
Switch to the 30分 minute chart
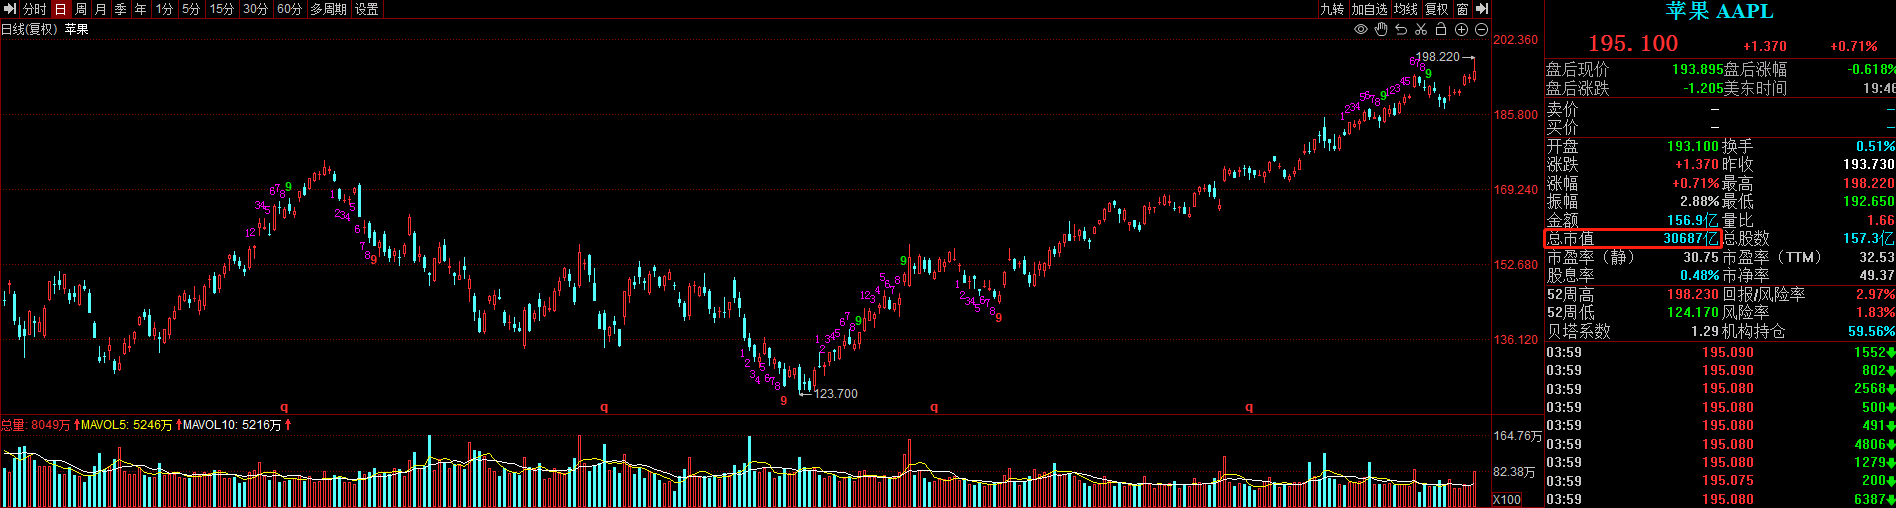pos(256,9)
